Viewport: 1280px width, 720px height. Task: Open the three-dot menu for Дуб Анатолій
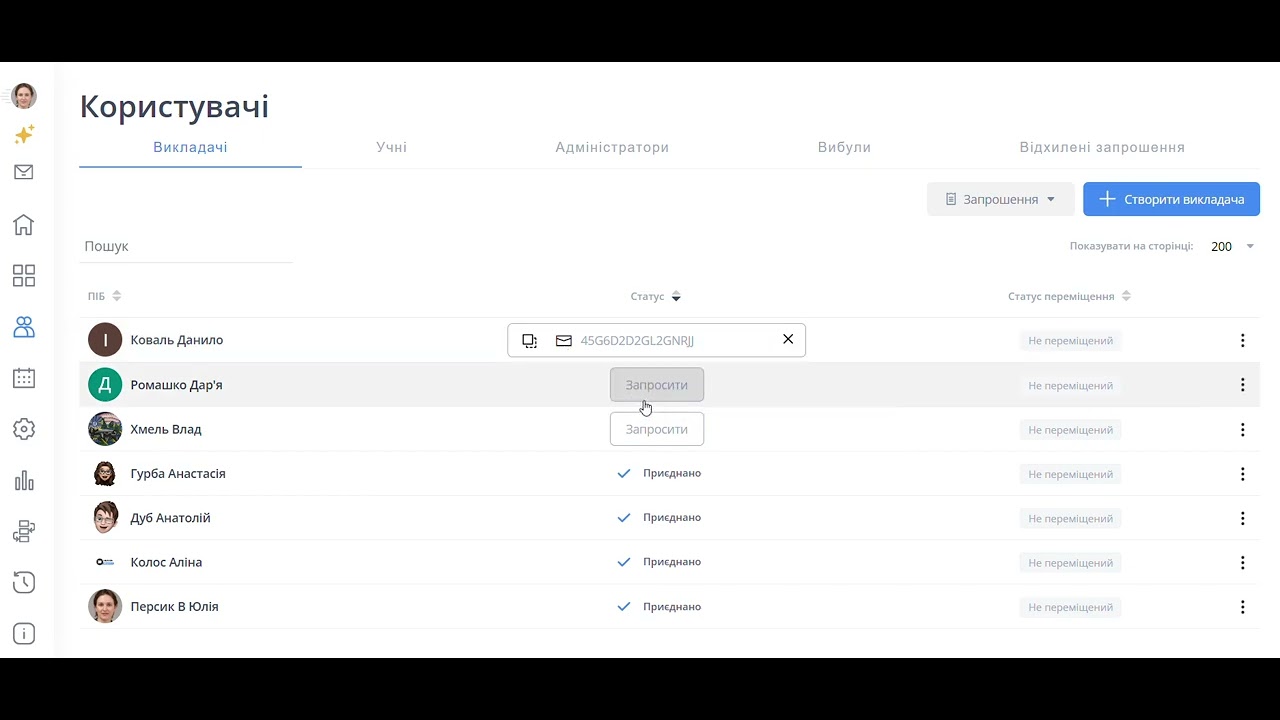click(x=1242, y=518)
